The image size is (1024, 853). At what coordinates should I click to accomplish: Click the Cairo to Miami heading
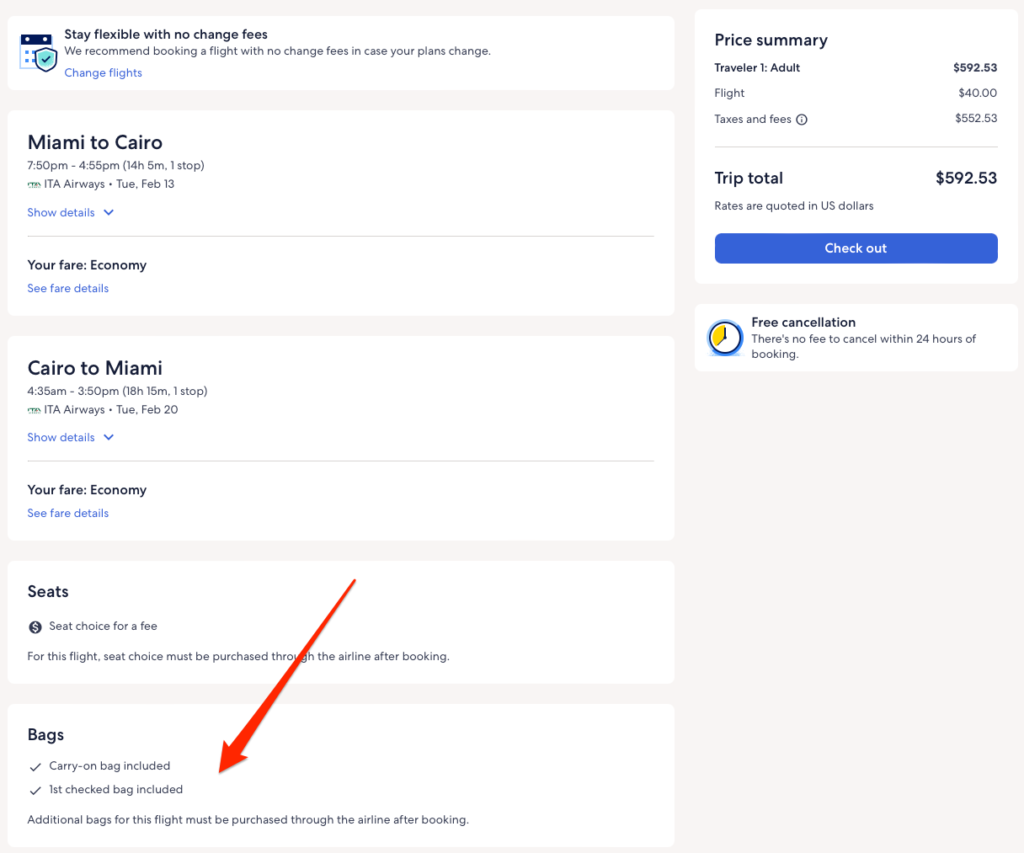point(95,368)
